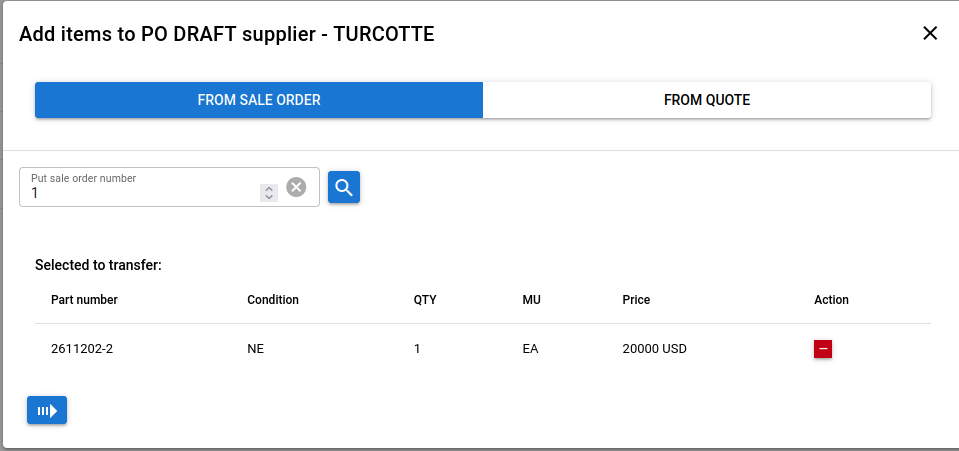Click the Action column header
This screenshot has width=959, height=451.
831,300
